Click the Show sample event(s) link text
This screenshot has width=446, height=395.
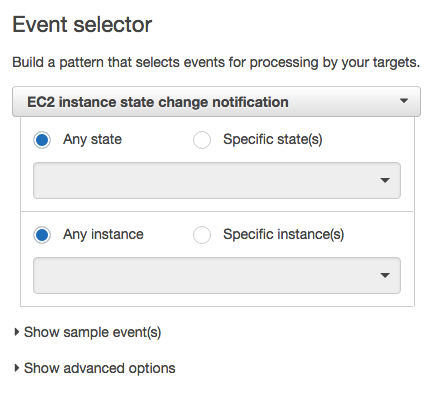(93, 332)
